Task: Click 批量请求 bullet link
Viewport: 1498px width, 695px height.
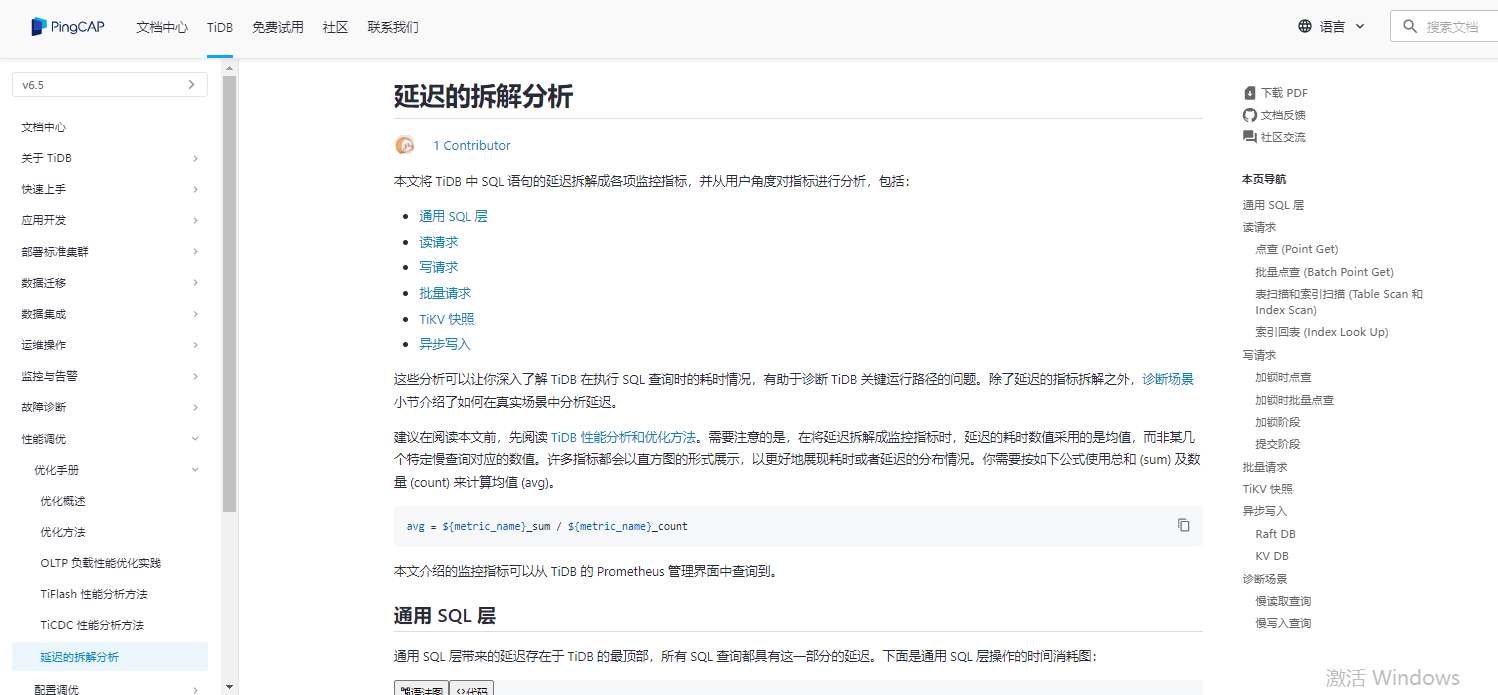Action: [x=445, y=293]
